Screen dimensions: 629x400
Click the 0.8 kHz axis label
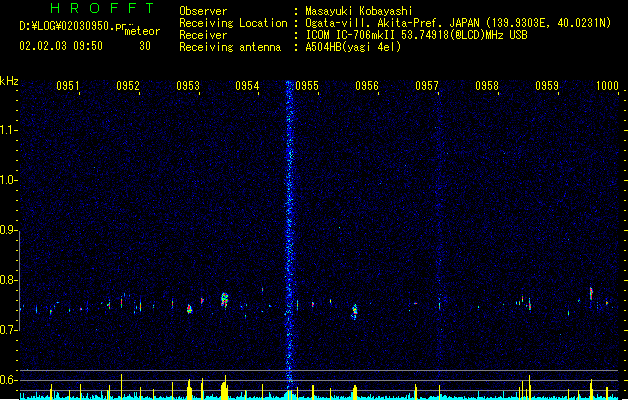coord(8,280)
